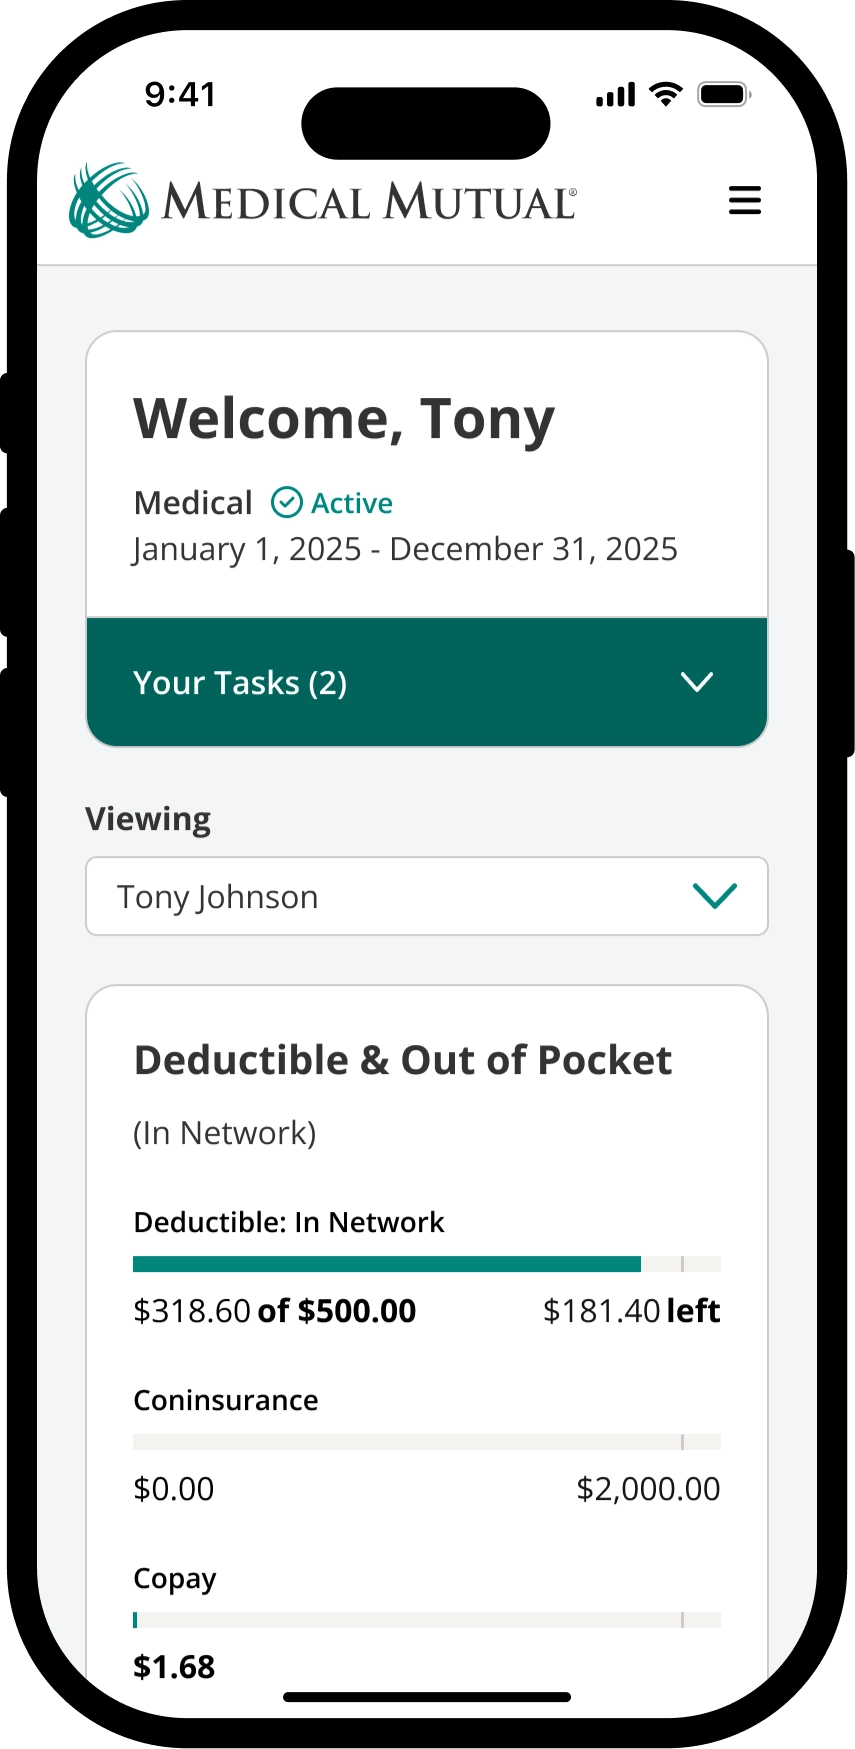Tap the plan date range text
Image resolution: width=855 pixels, height=1749 pixels.
tap(405, 549)
